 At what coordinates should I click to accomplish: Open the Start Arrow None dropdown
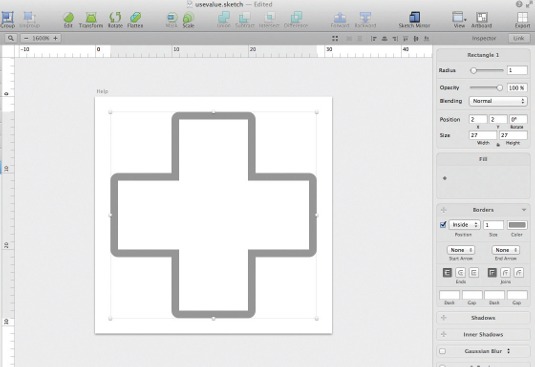[x=461, y=250]
